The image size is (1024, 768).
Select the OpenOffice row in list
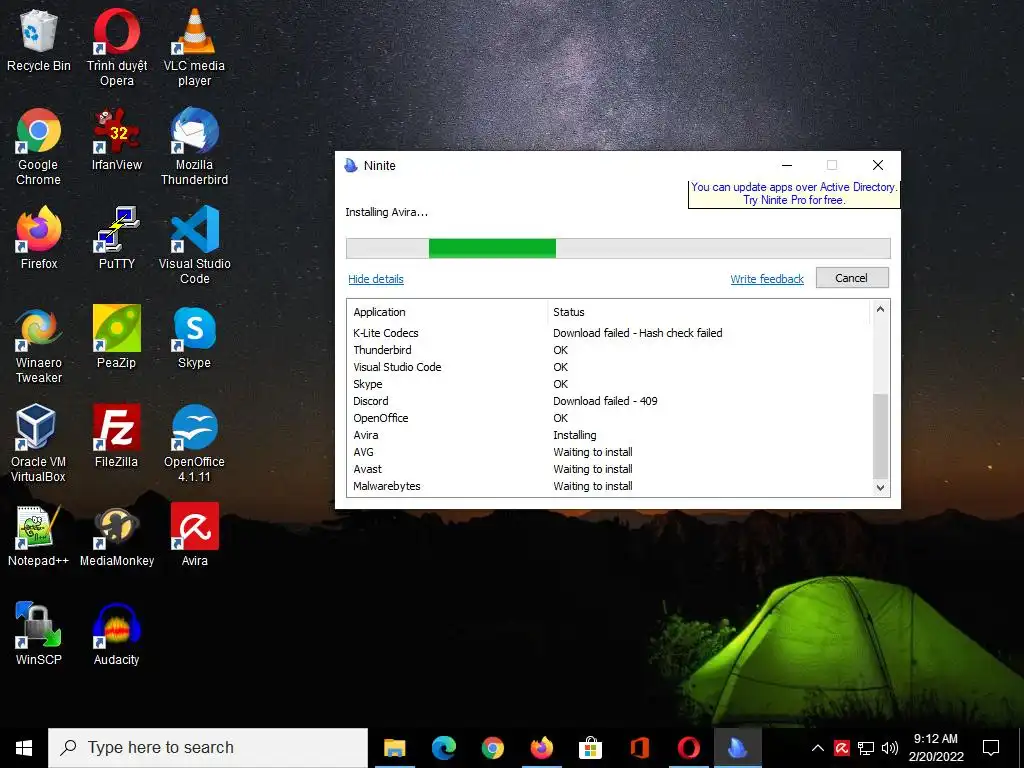[610, 418]
